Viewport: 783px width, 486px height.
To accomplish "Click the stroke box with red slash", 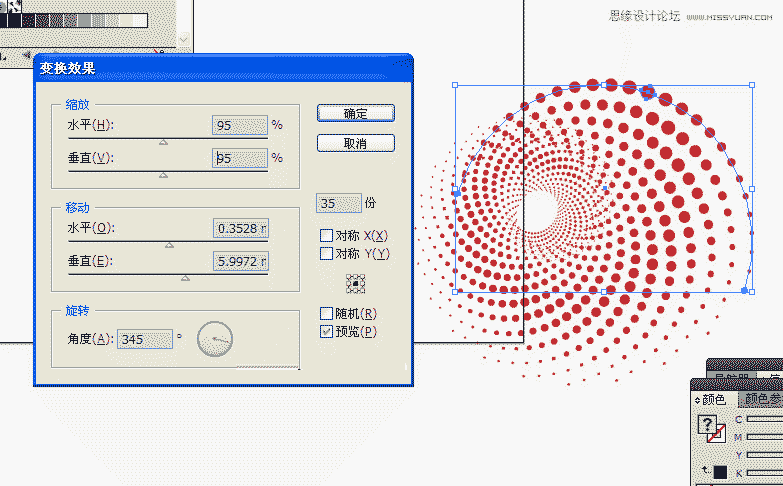I will point(717,434).
